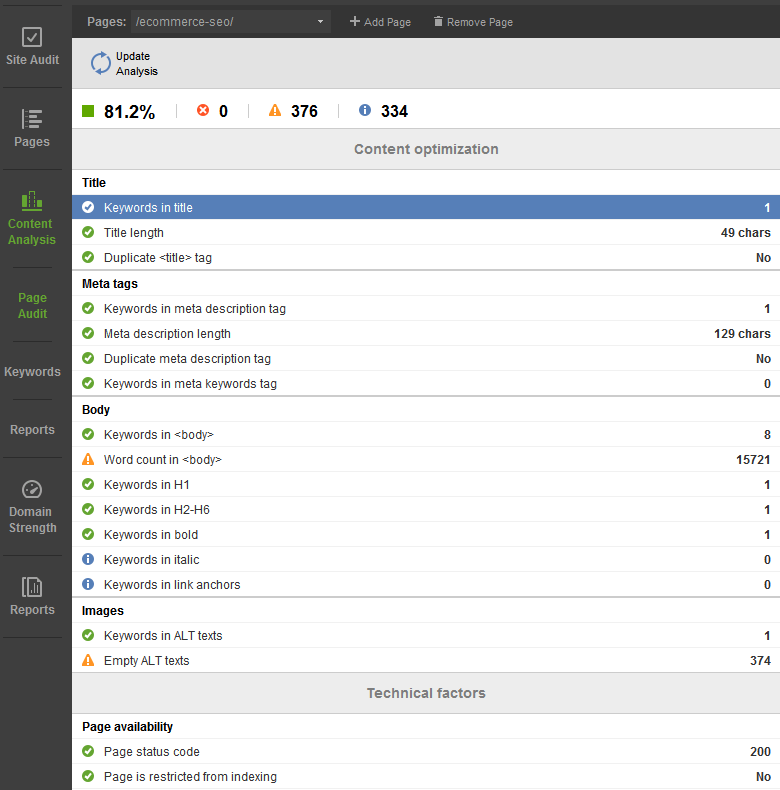Click the Remove Page button
Screen dimensions: 780x790
(x=473, y=22)
